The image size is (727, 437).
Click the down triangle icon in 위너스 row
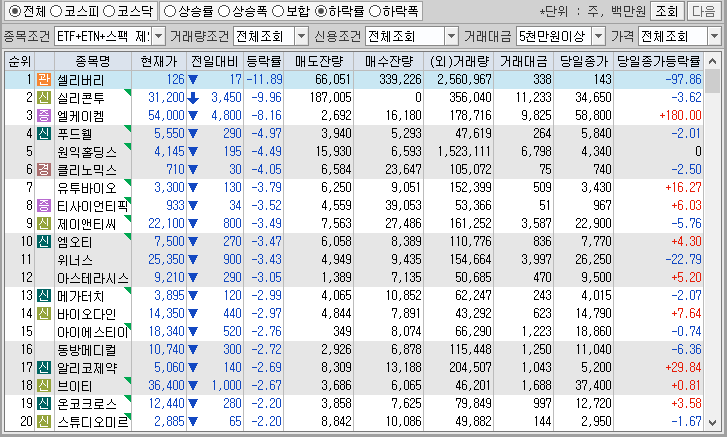click(193, 260)
